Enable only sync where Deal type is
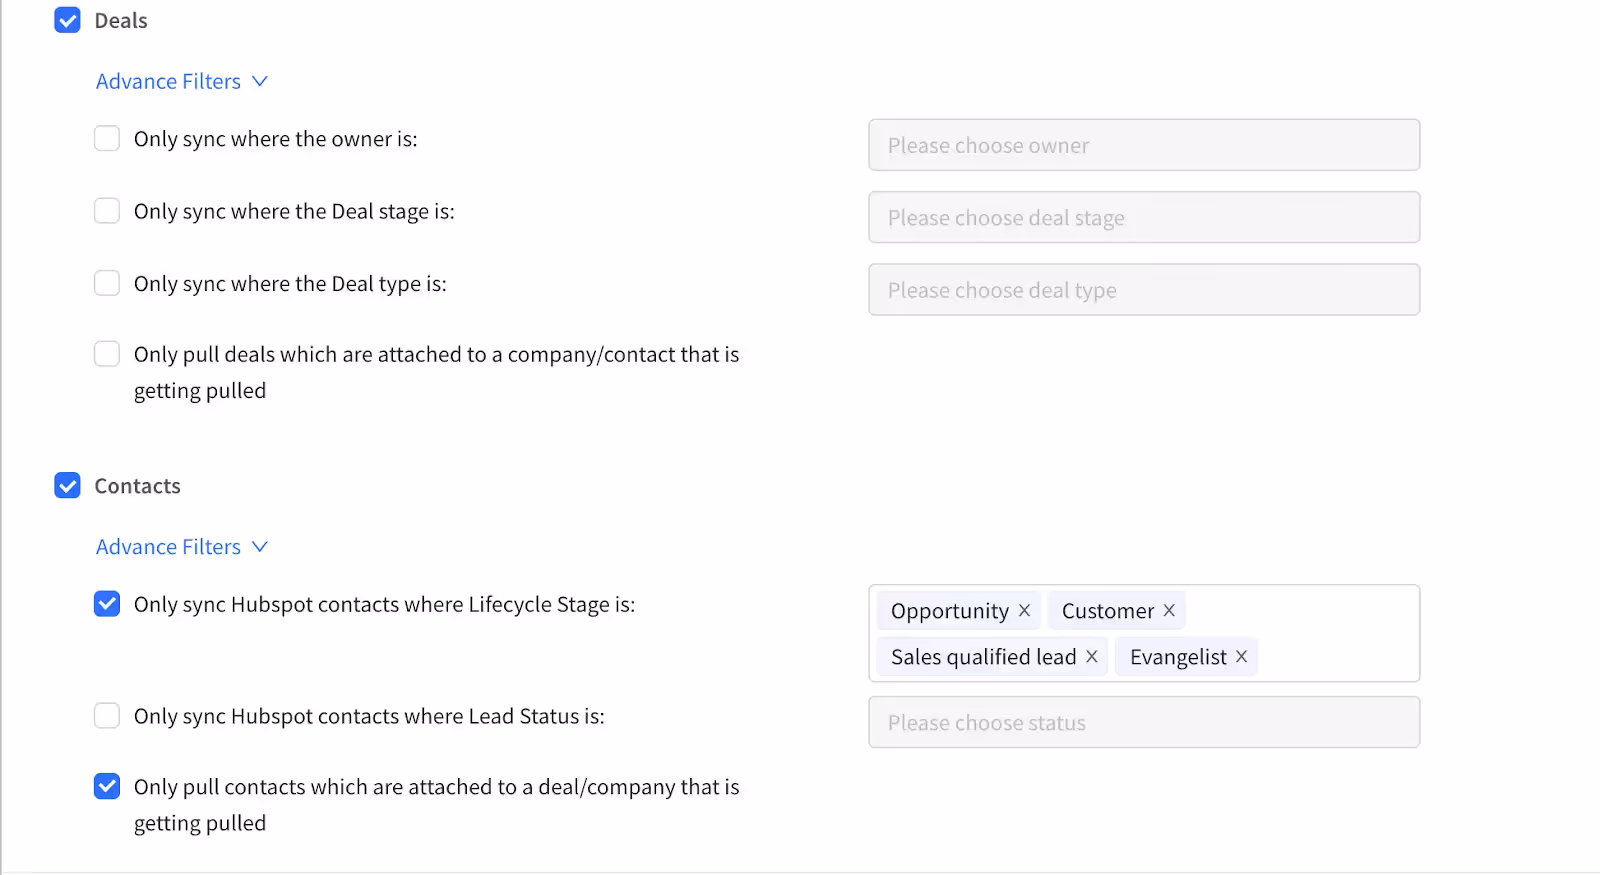This screenshot has height=875, width=1600. pos(107,283)
